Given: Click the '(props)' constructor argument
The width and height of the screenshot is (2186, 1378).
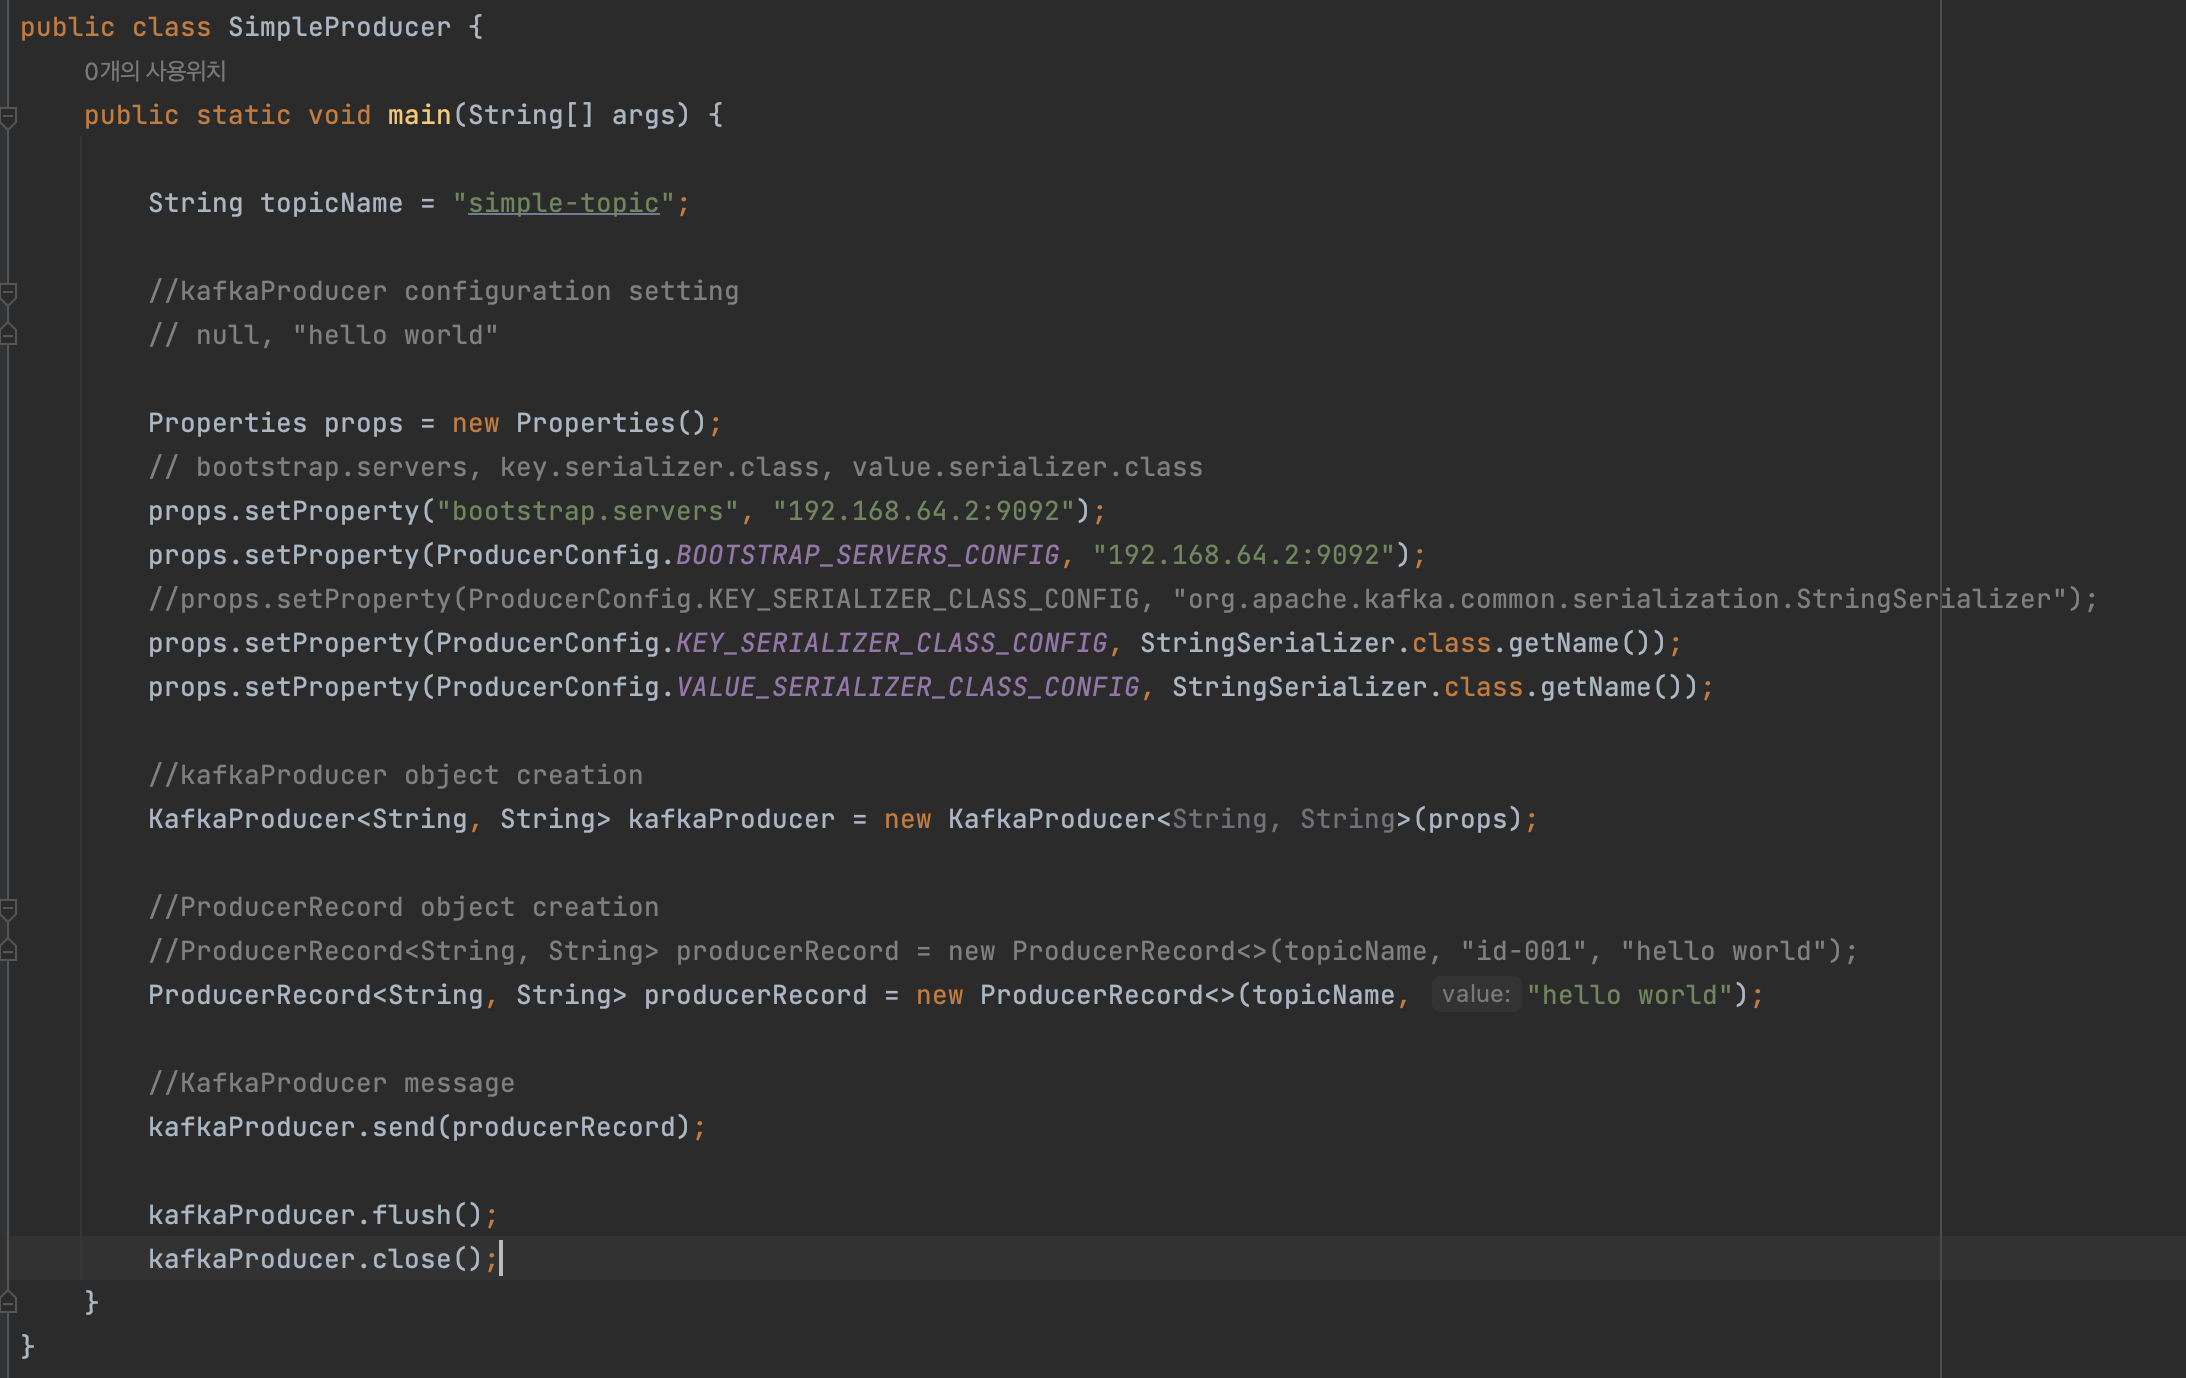Looking at the screenshot, I should (1467, 819).
